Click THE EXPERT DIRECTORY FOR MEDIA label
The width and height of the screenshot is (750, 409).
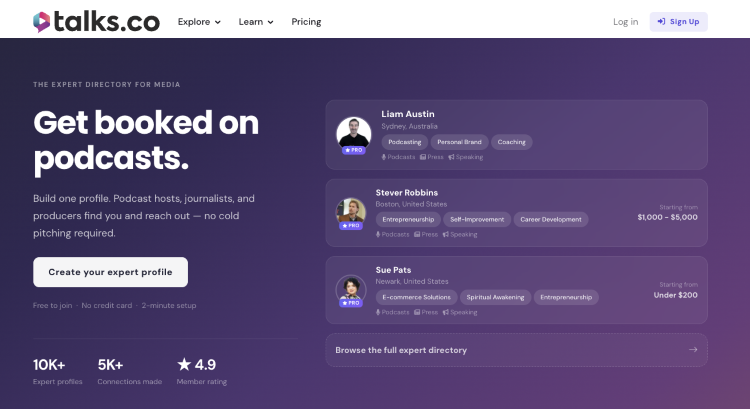[107, 85]
